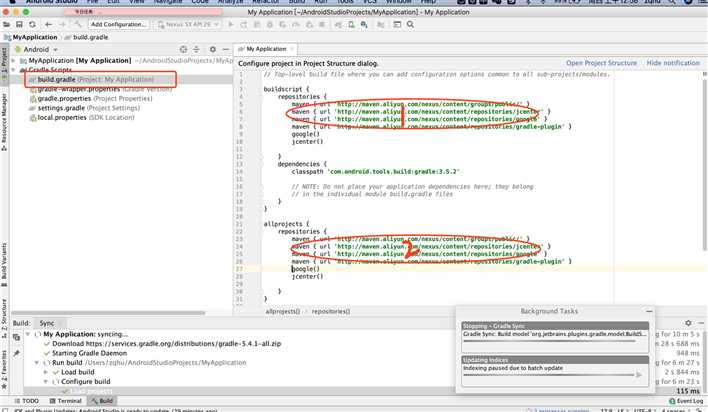Viewport: 708px width, 412px height.
Task: Open the VCS menu
Action: [x=370, y=2]
